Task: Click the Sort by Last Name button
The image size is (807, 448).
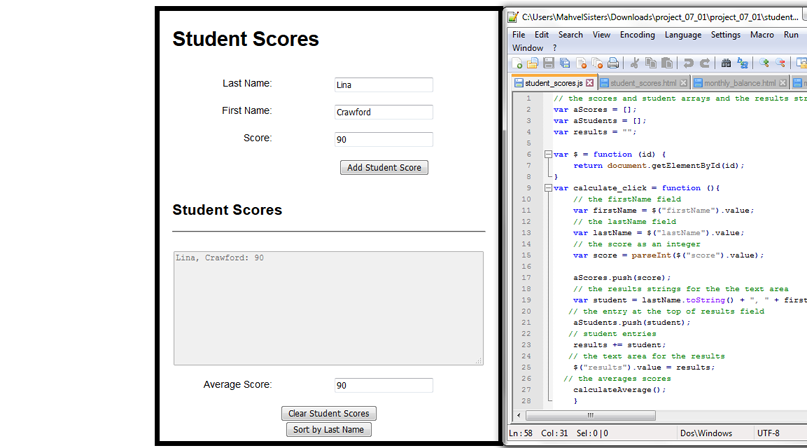Action: tap(329, 430)
